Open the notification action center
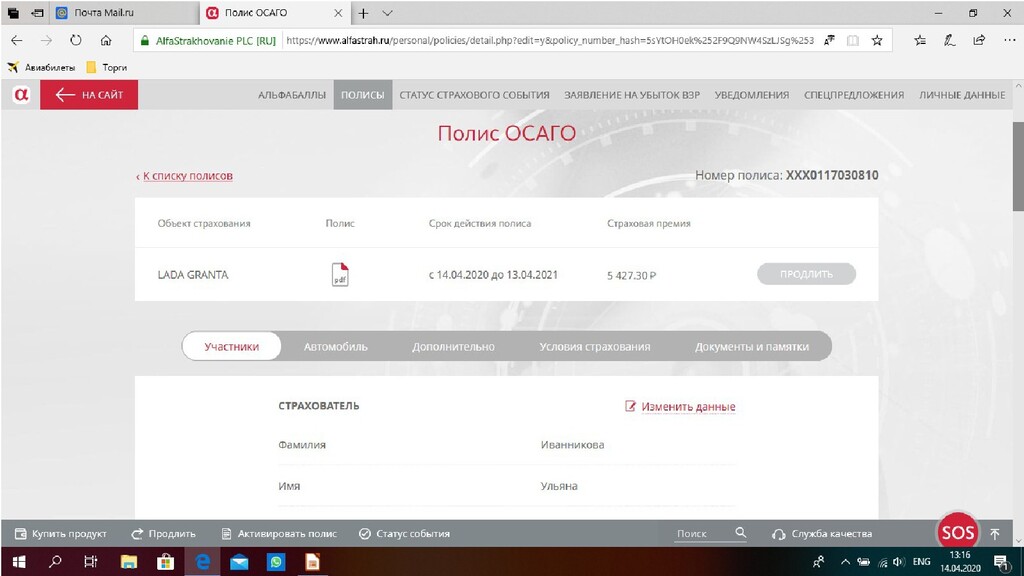Screen dimensions: 1024x576 click(1001, 562)
